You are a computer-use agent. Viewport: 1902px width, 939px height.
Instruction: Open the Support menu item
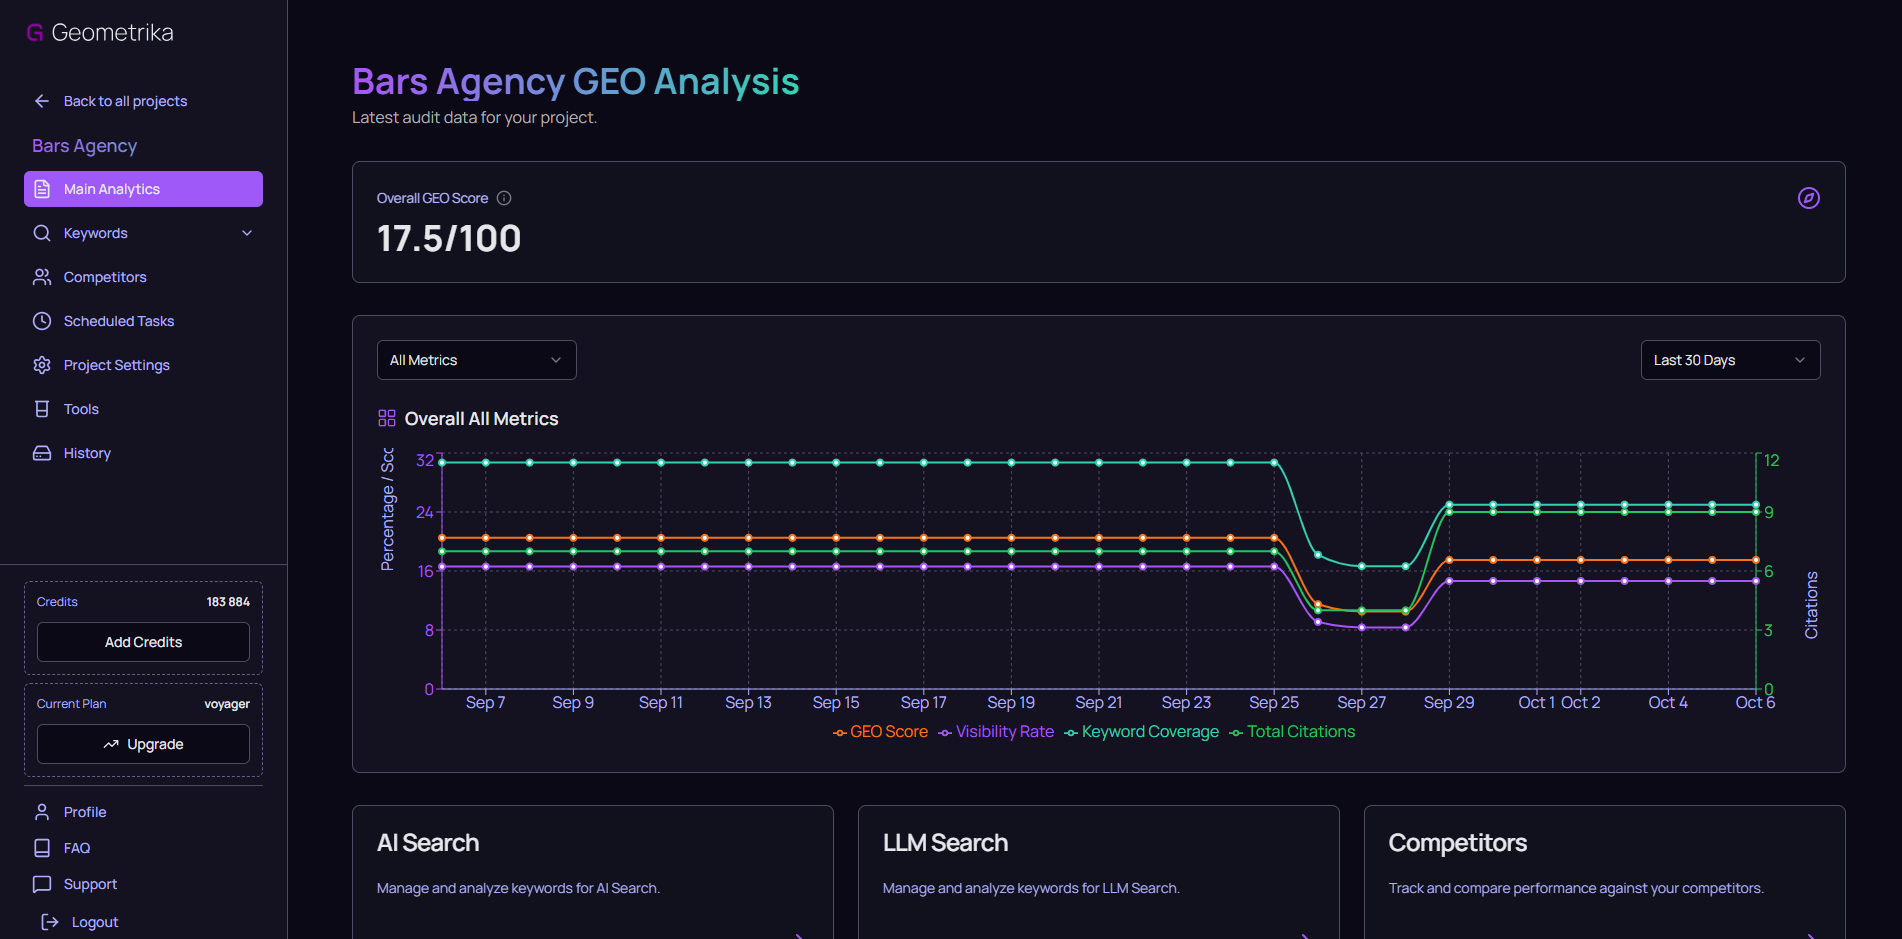[89, 884]
